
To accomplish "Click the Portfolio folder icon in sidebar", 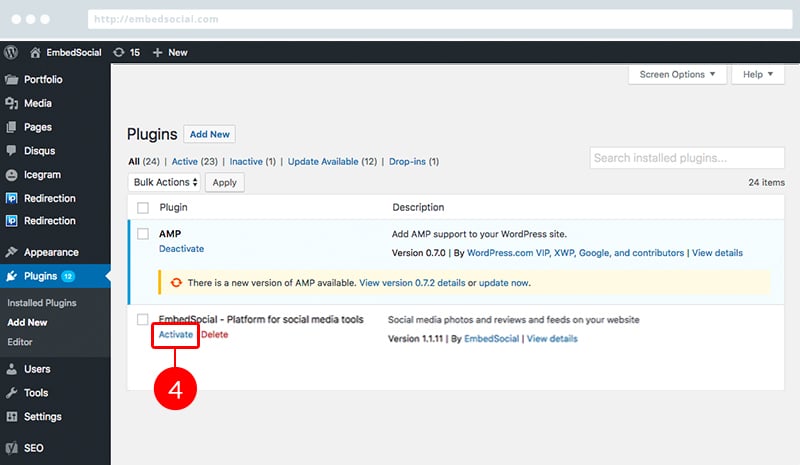I will tap(11, 80).
